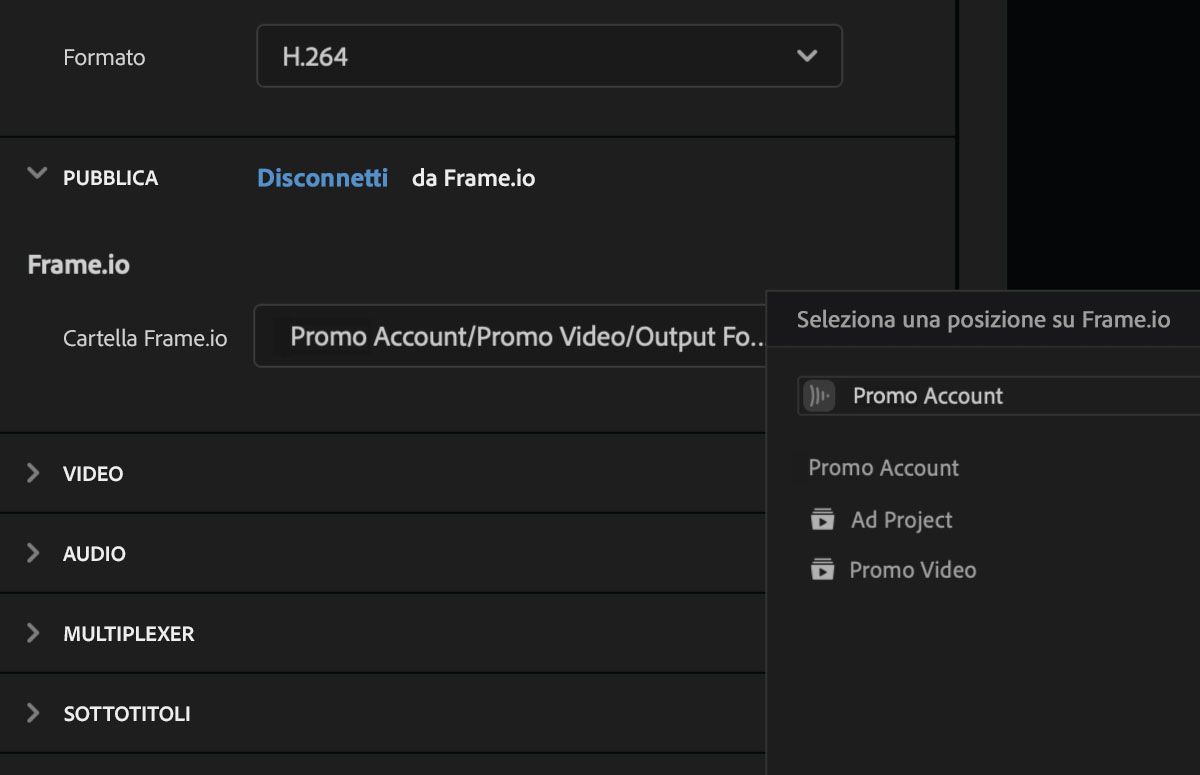Click the Formato label
This screenshot has width=1200, height=775.
(104, 58)
